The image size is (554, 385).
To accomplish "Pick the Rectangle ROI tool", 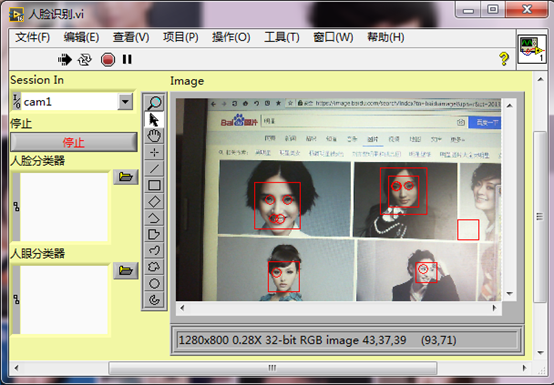I will [154, 185].
